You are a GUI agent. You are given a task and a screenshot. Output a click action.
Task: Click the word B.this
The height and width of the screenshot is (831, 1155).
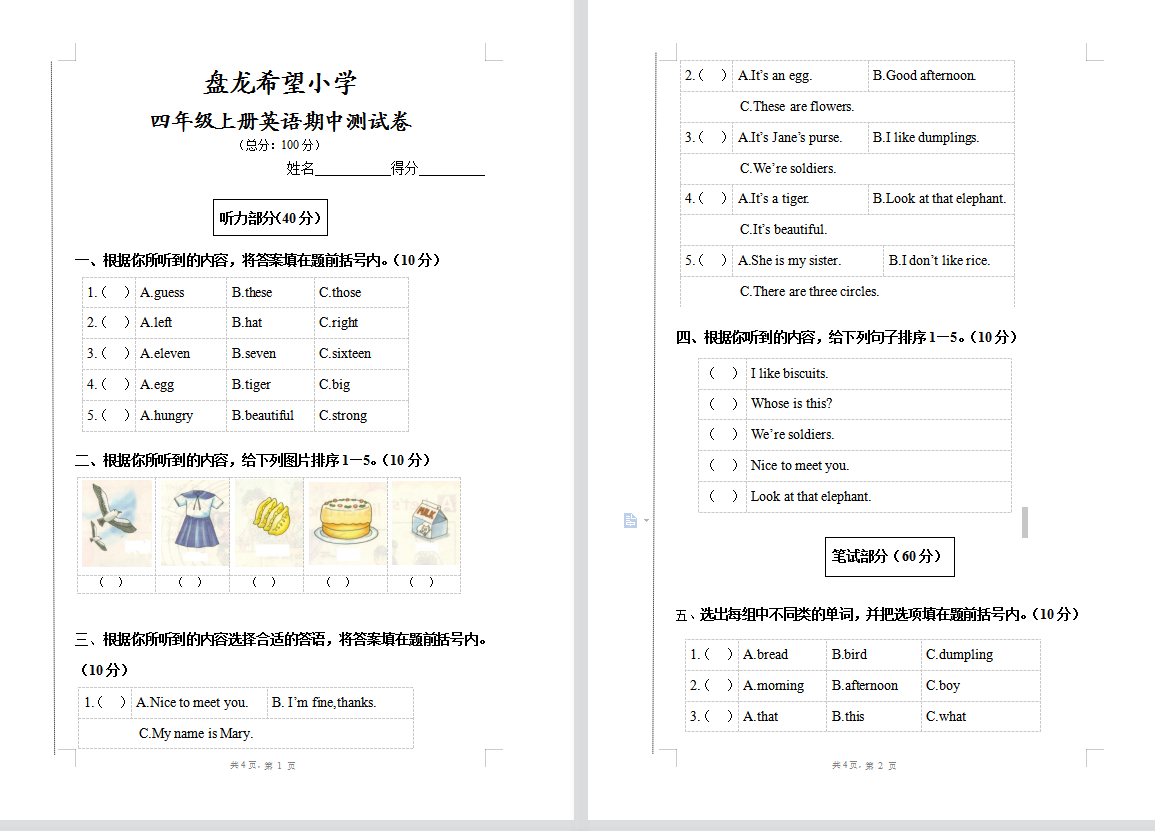(x=848, y=717)
